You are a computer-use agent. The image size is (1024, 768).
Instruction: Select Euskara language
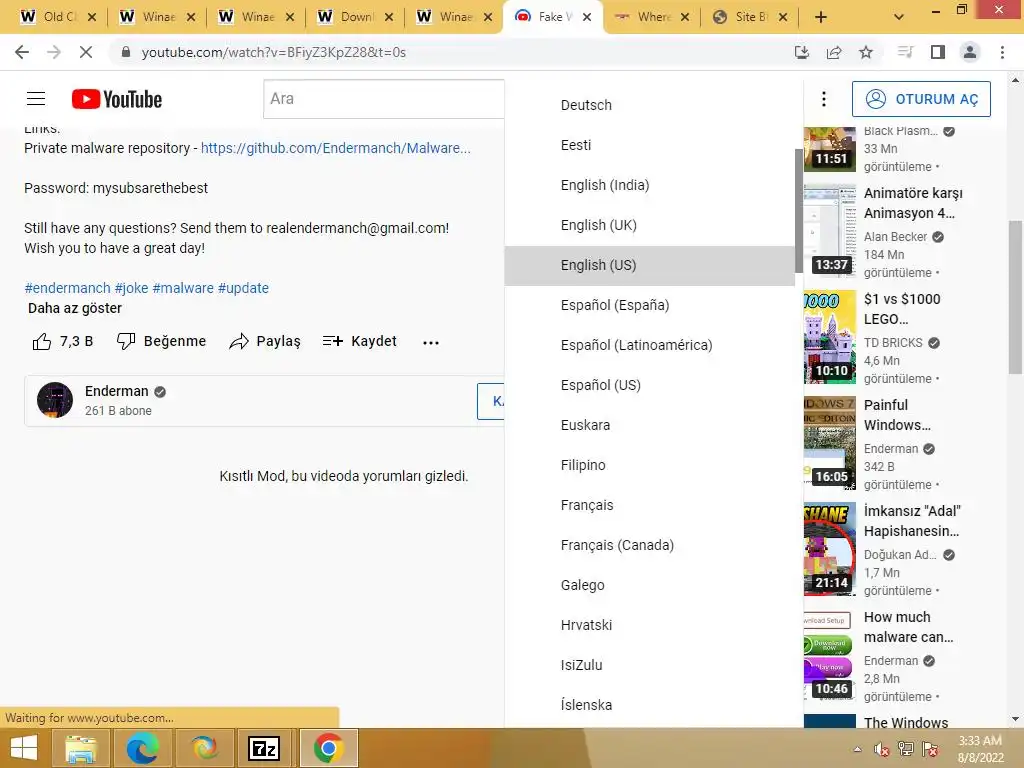click(x=649, y=425)
